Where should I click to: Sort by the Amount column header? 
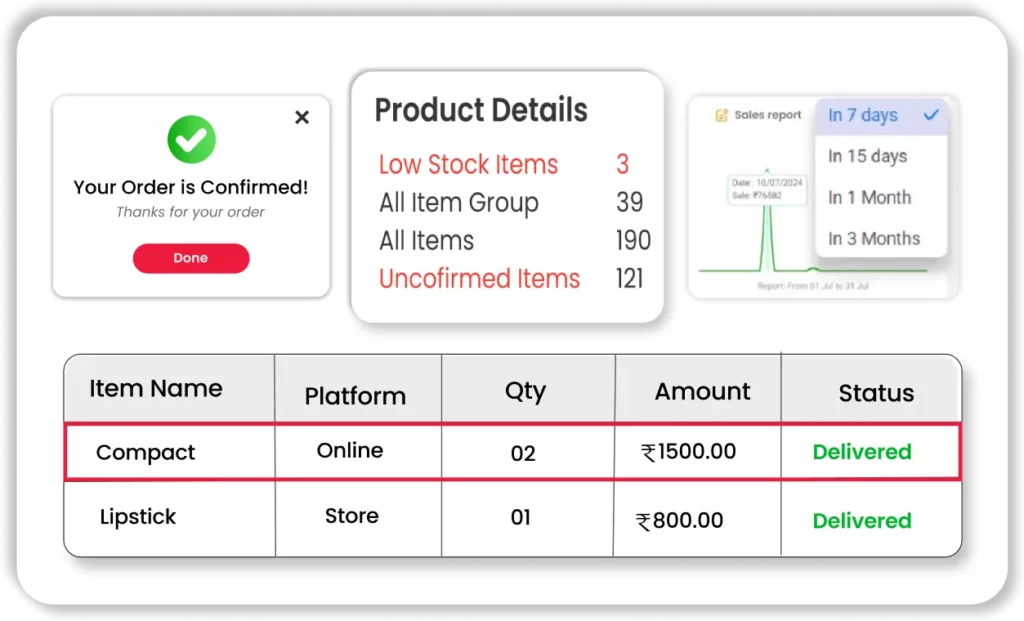click(702, 392)
